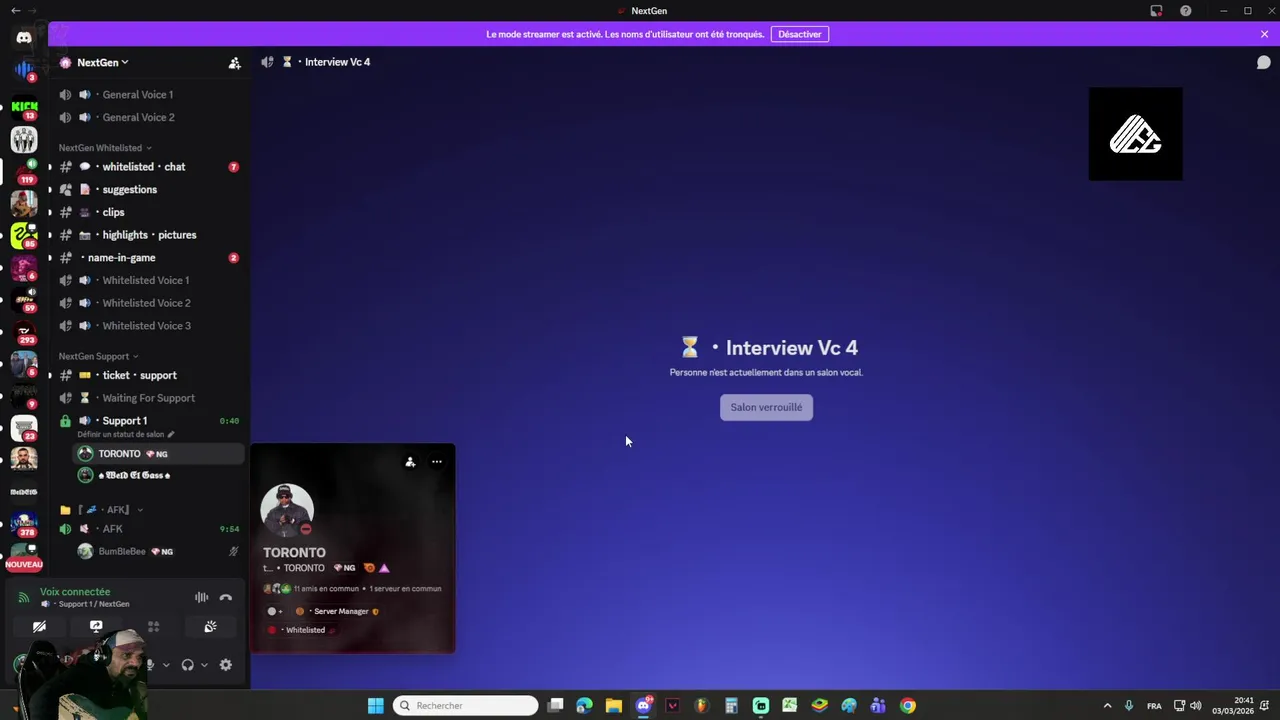Click 'Désactiver' streamer mode button

click(800, 34)
